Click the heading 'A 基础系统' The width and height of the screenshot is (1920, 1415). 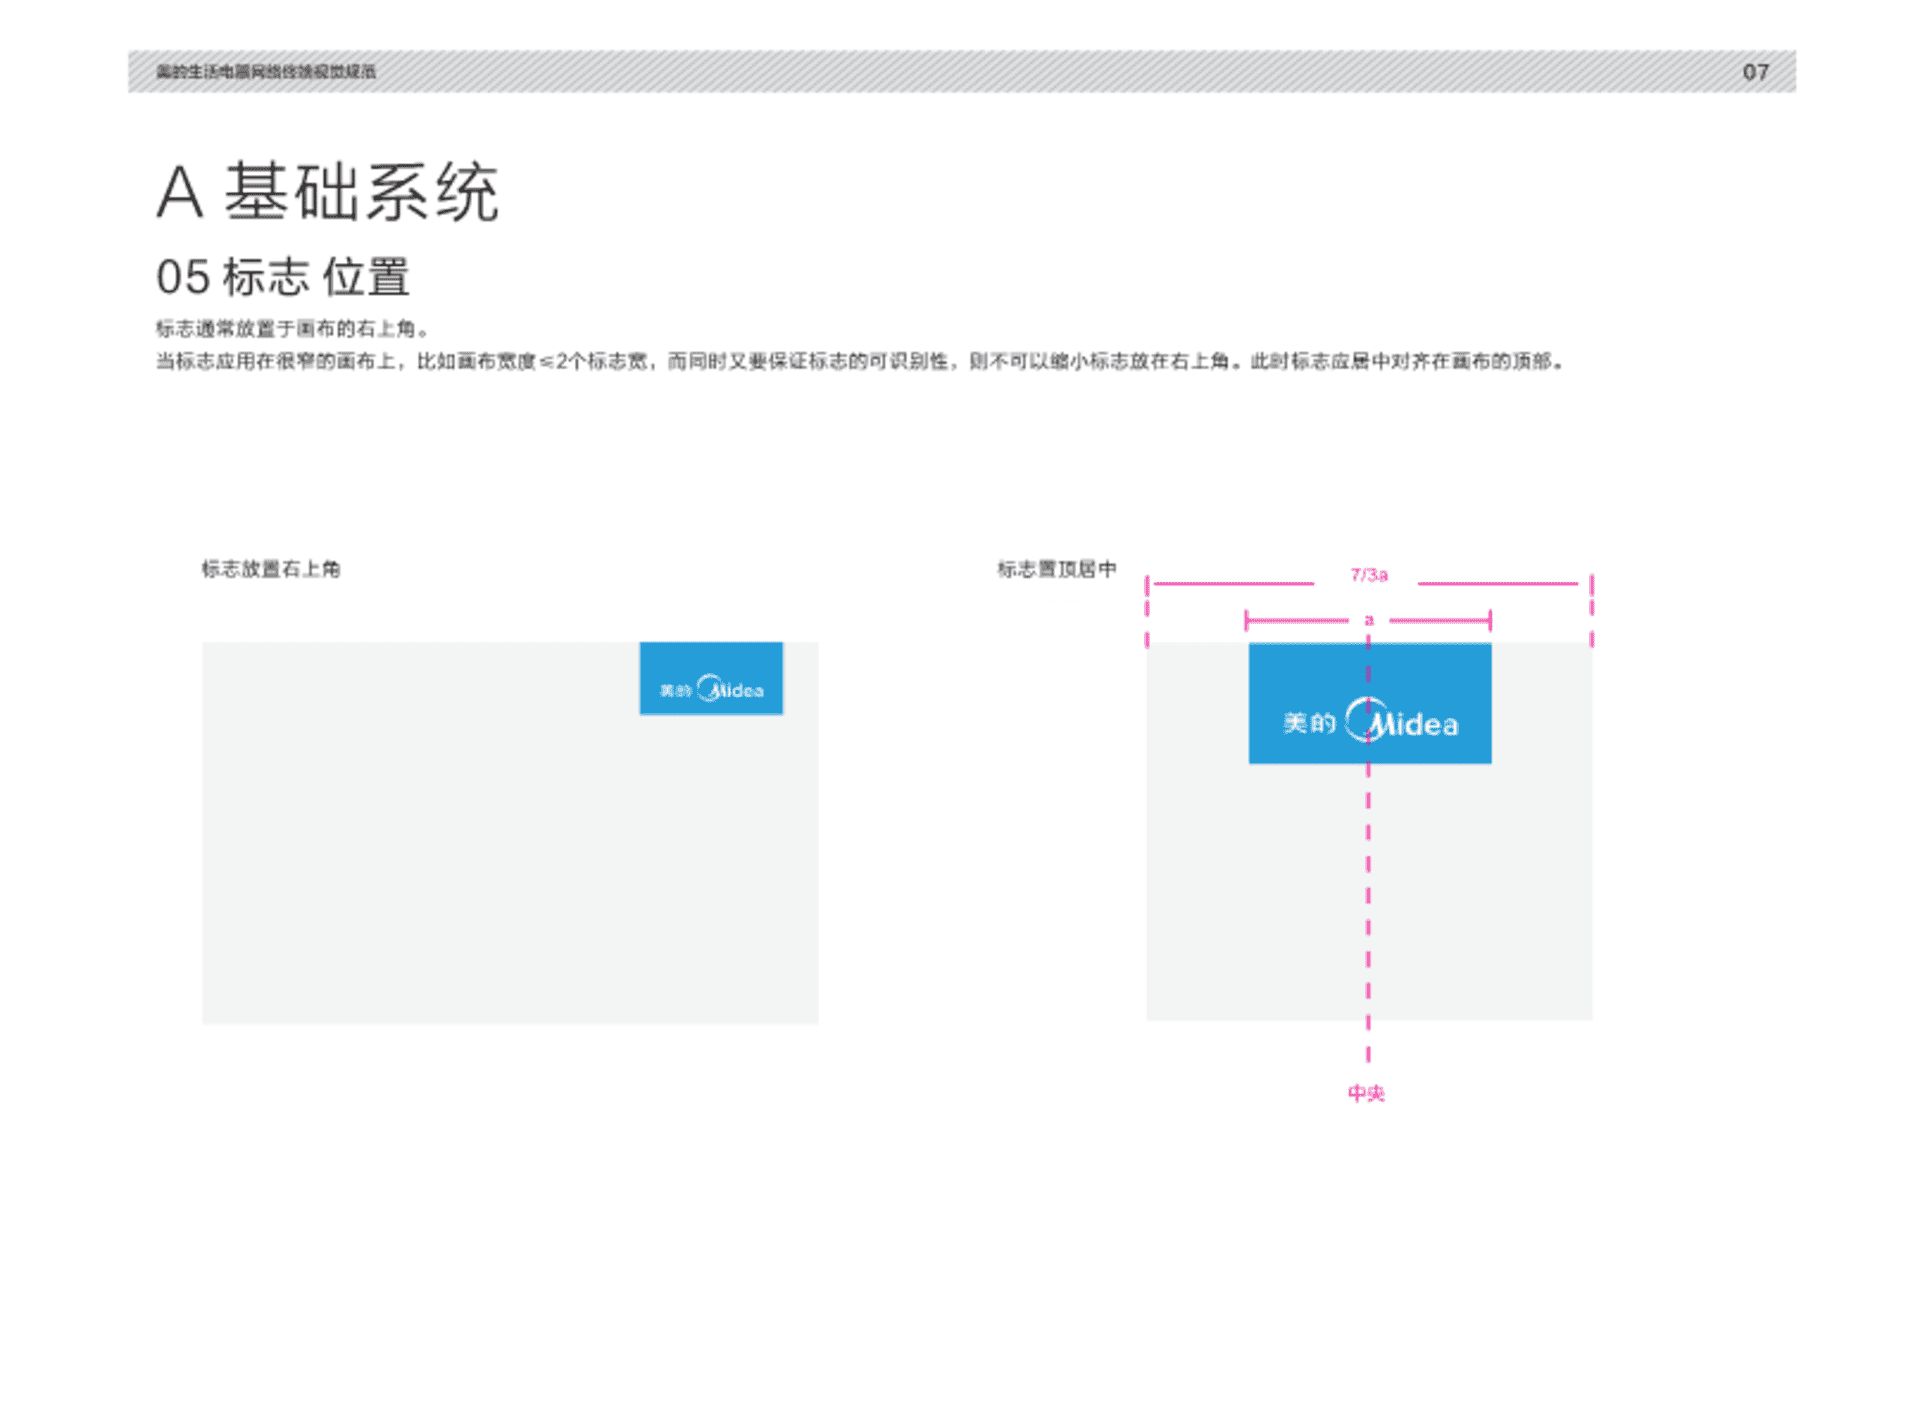[x=327, y=192]
